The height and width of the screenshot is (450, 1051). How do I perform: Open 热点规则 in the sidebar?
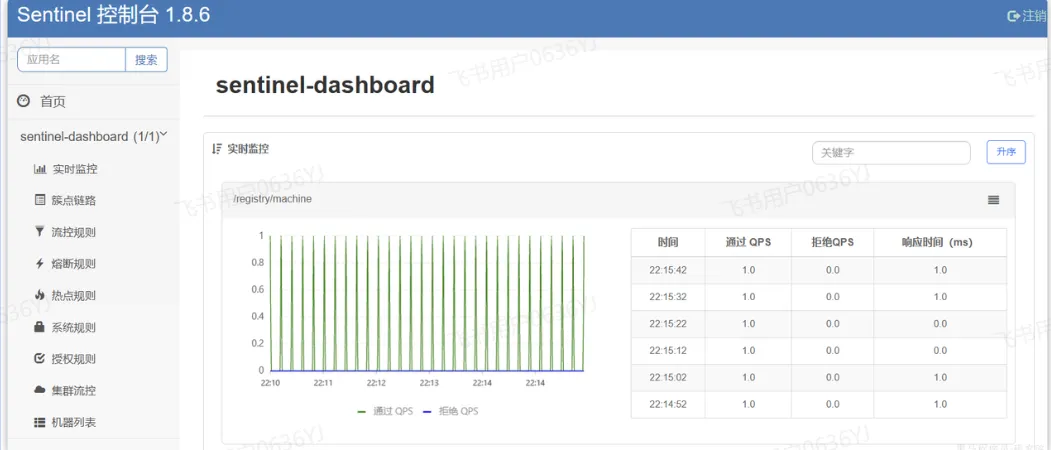[74, 295]
